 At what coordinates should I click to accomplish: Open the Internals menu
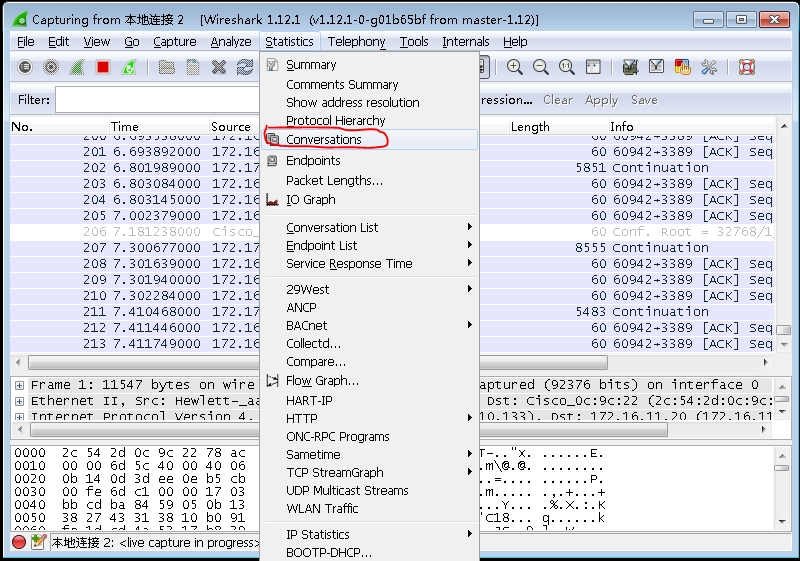point(465,42)
